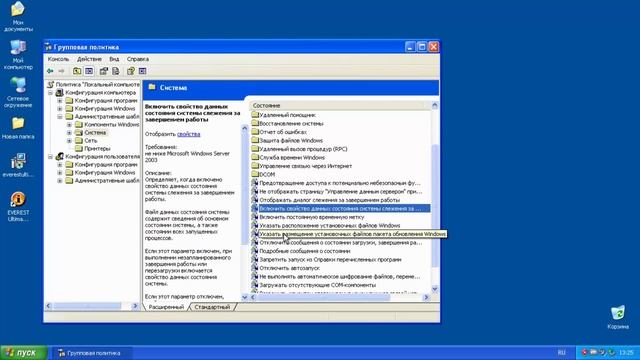Select the everestult... desktop icon
Screen dimensions: 640x360
[x=18, y=165]
